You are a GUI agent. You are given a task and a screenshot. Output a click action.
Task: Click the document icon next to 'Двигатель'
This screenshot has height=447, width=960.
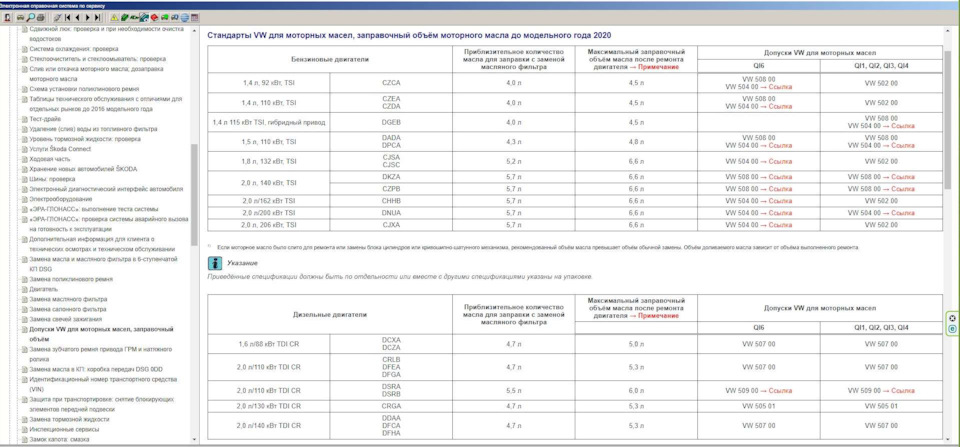[x=24, y=289]
